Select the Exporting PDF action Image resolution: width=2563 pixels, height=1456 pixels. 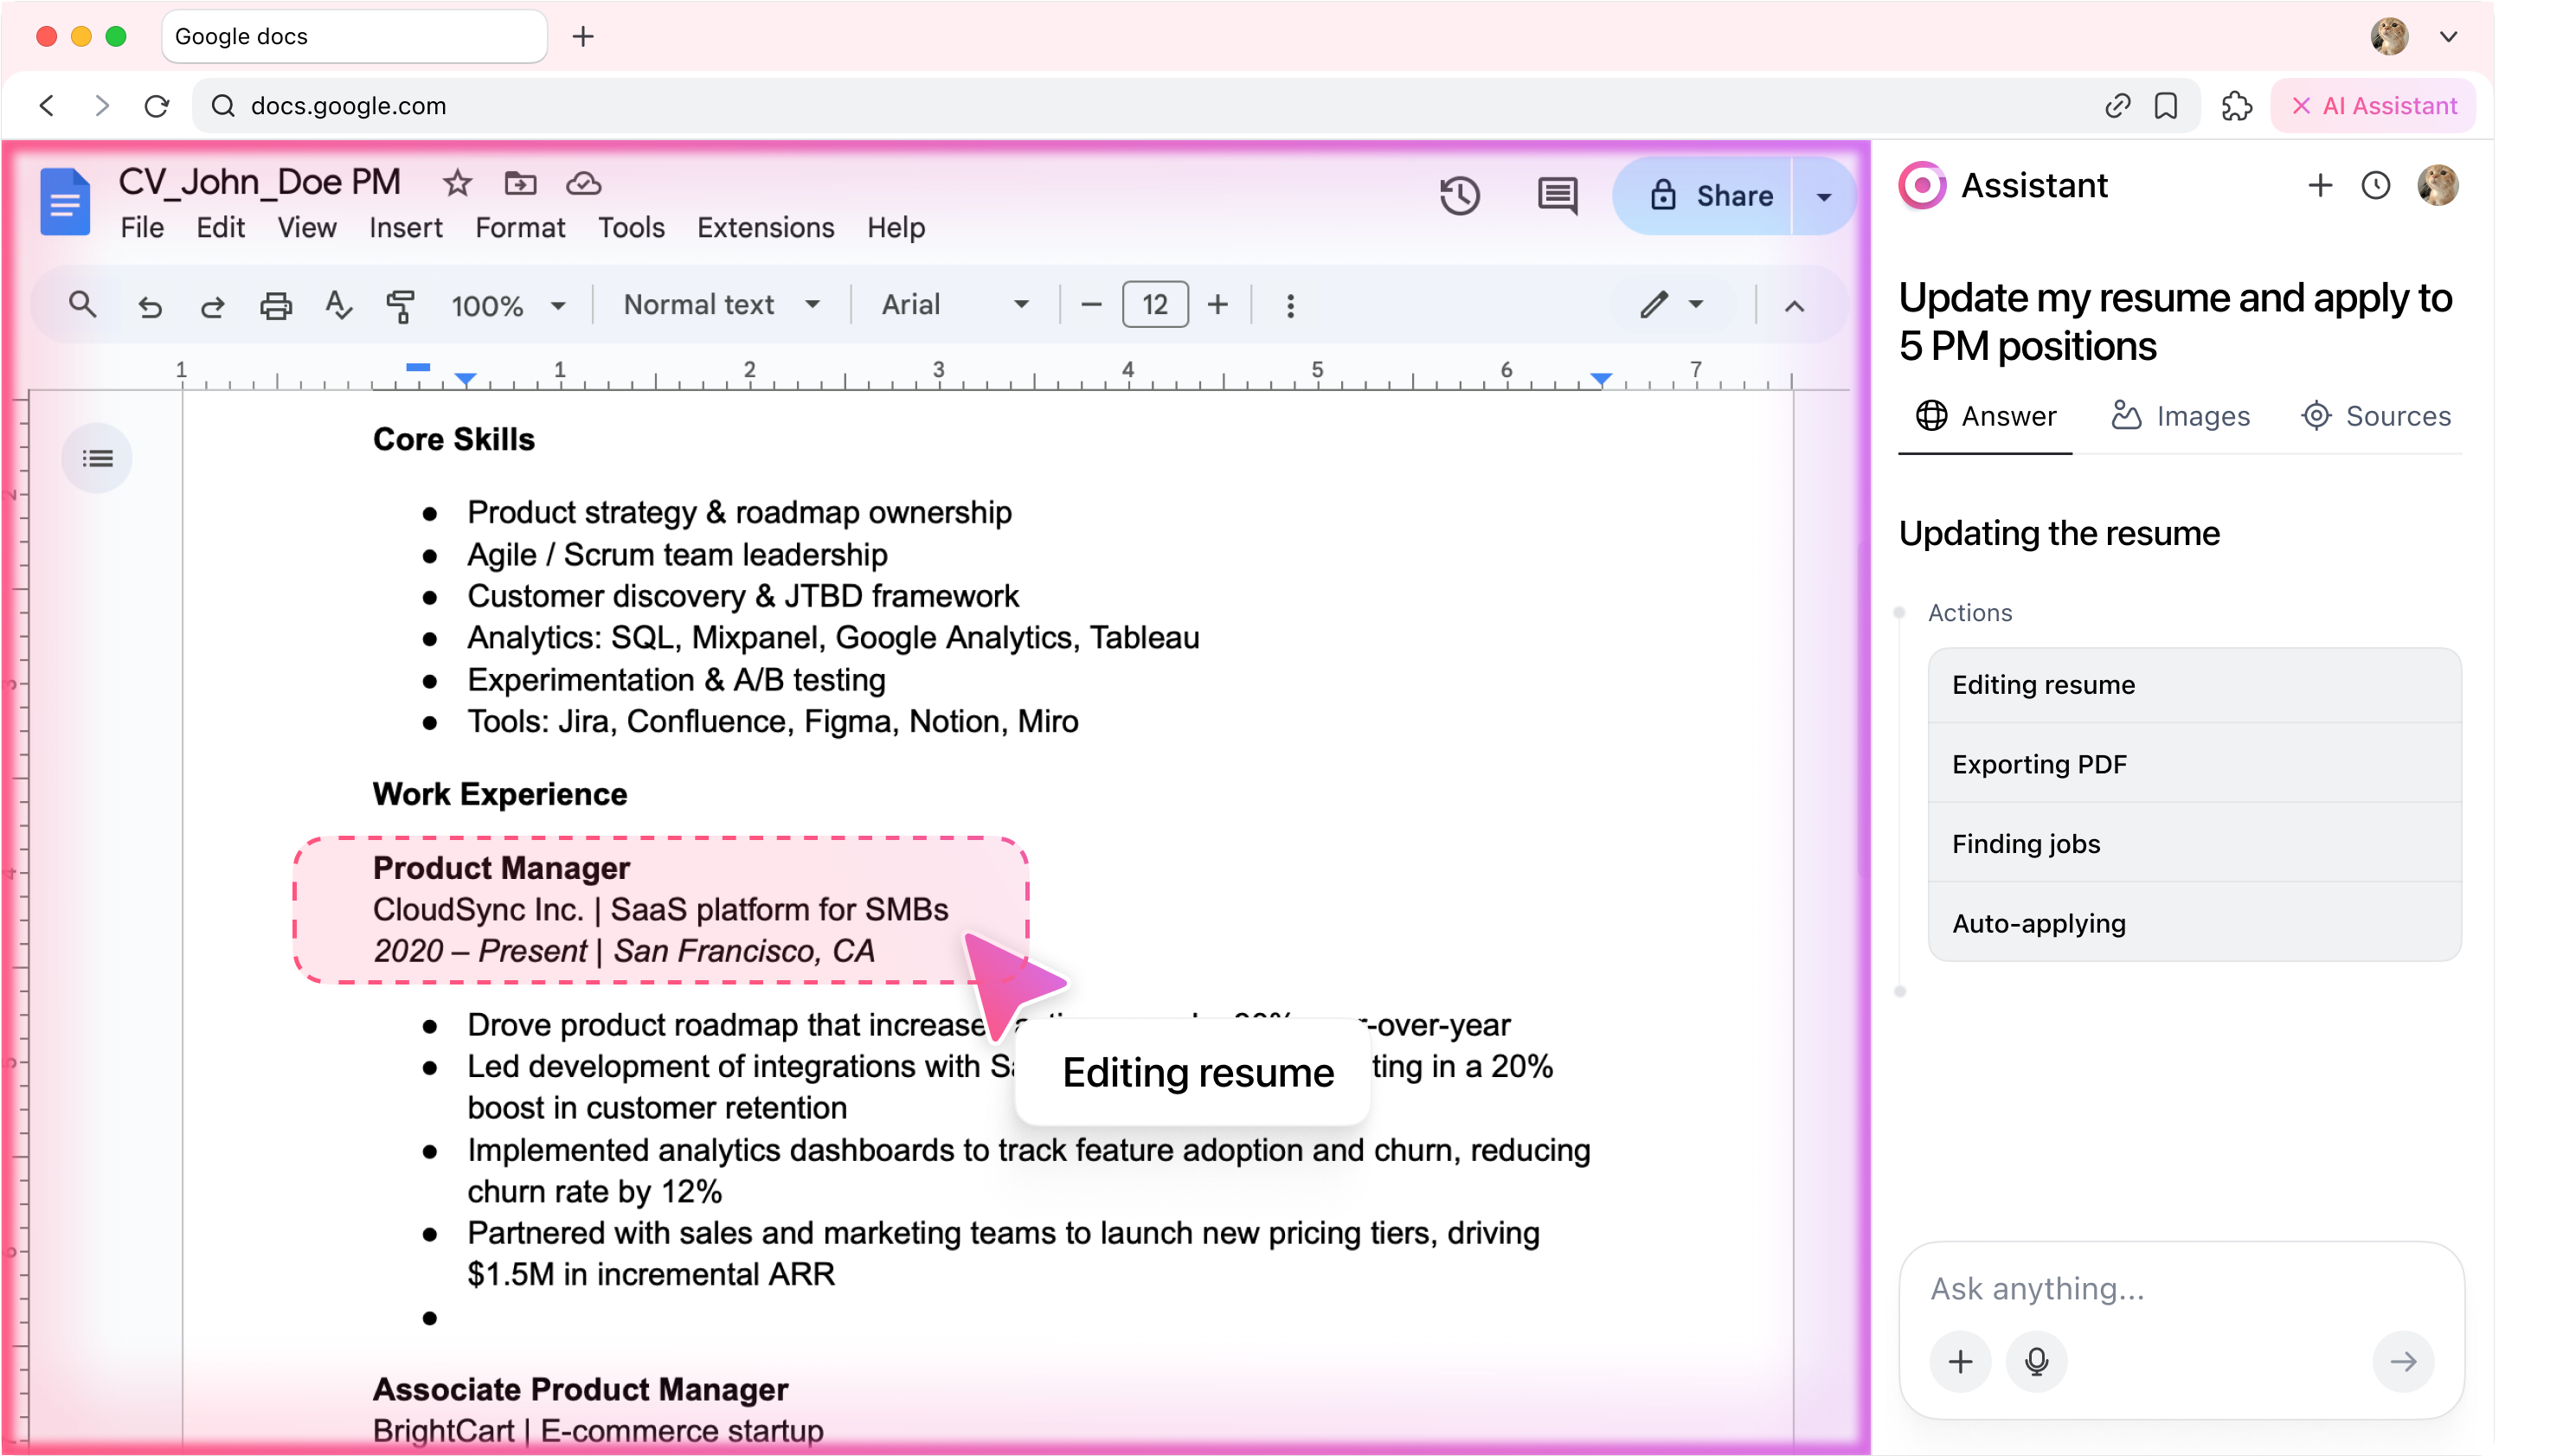pos(2194,764)
